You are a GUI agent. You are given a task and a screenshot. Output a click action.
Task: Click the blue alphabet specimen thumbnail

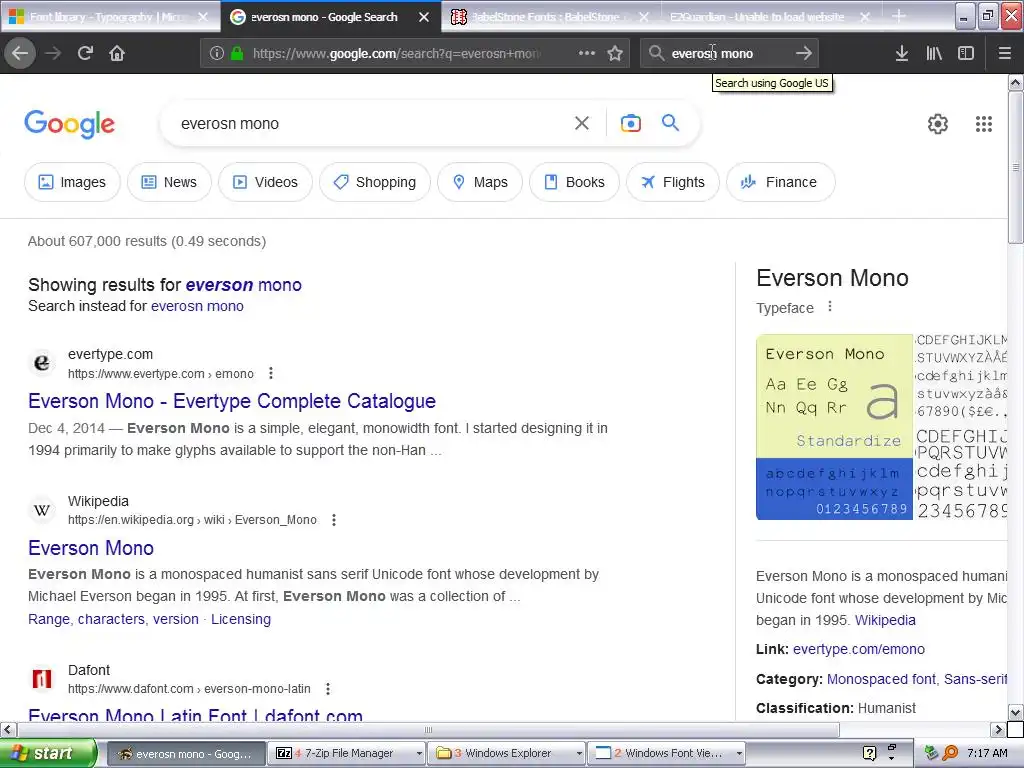coord(834,489)
